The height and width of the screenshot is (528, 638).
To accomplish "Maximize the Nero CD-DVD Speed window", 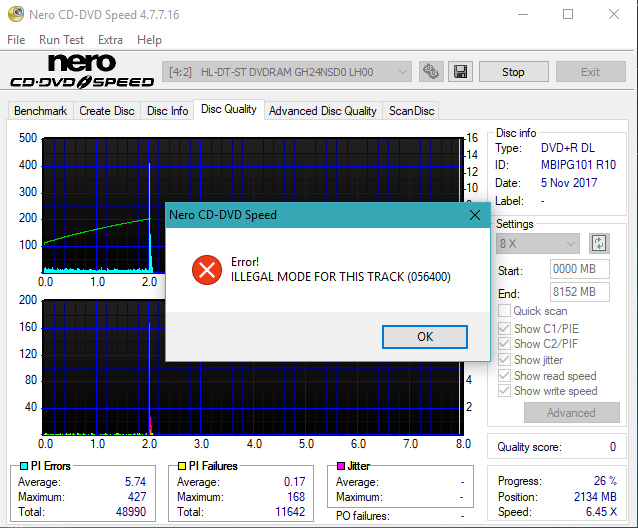I will click(x=568, y=14).
